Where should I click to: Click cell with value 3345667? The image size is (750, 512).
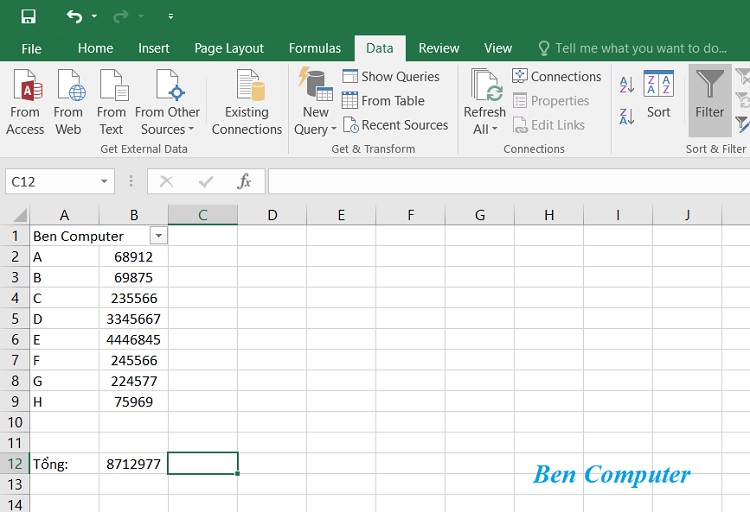(134, 319)
